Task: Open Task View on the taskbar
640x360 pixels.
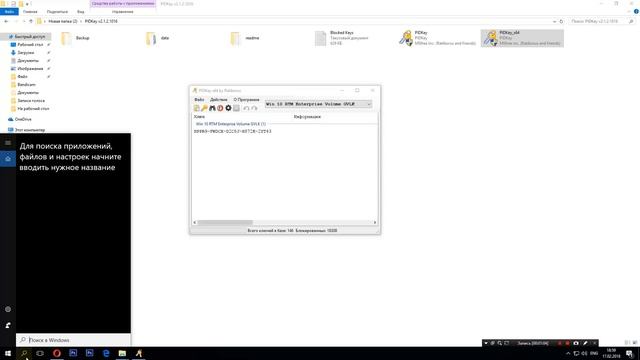Action: [40, 353]
